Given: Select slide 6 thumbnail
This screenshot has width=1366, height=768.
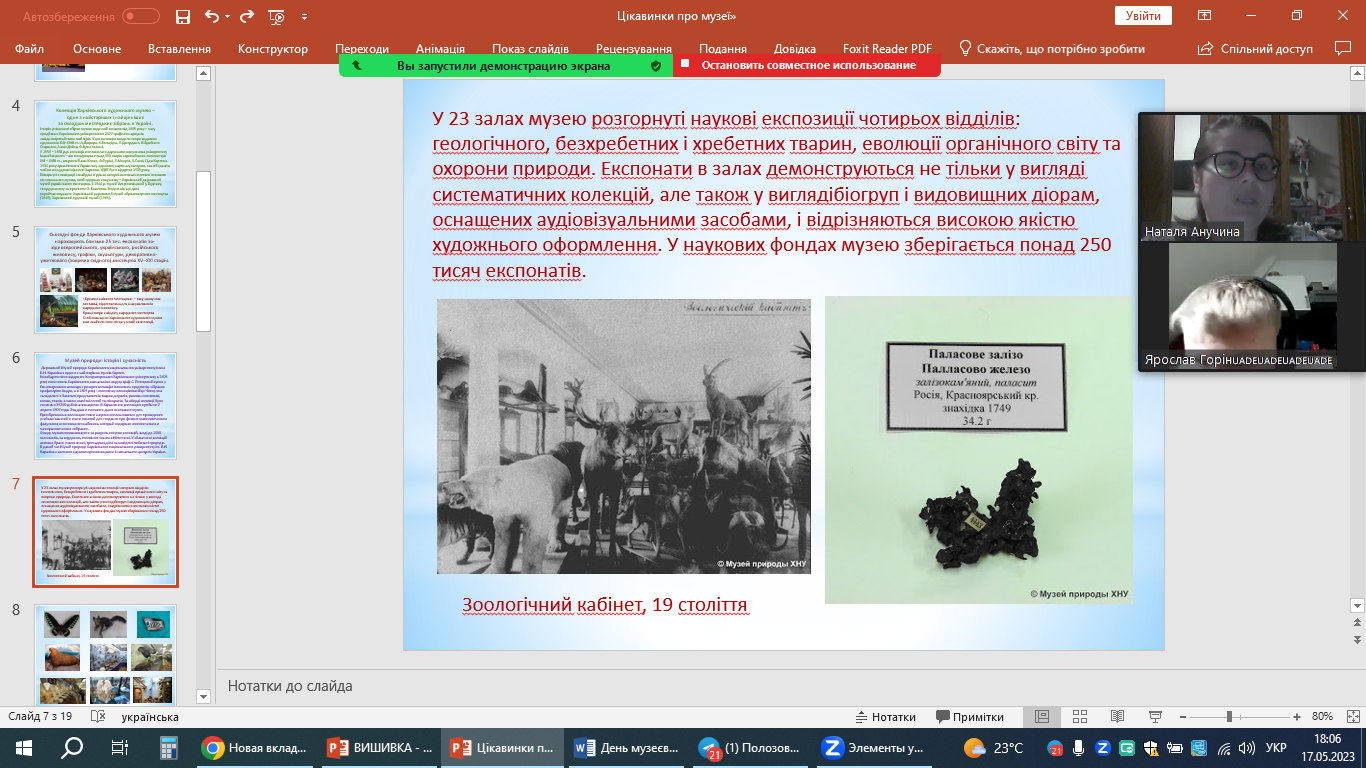Looking at the screenshot, I should coord(106,406).
